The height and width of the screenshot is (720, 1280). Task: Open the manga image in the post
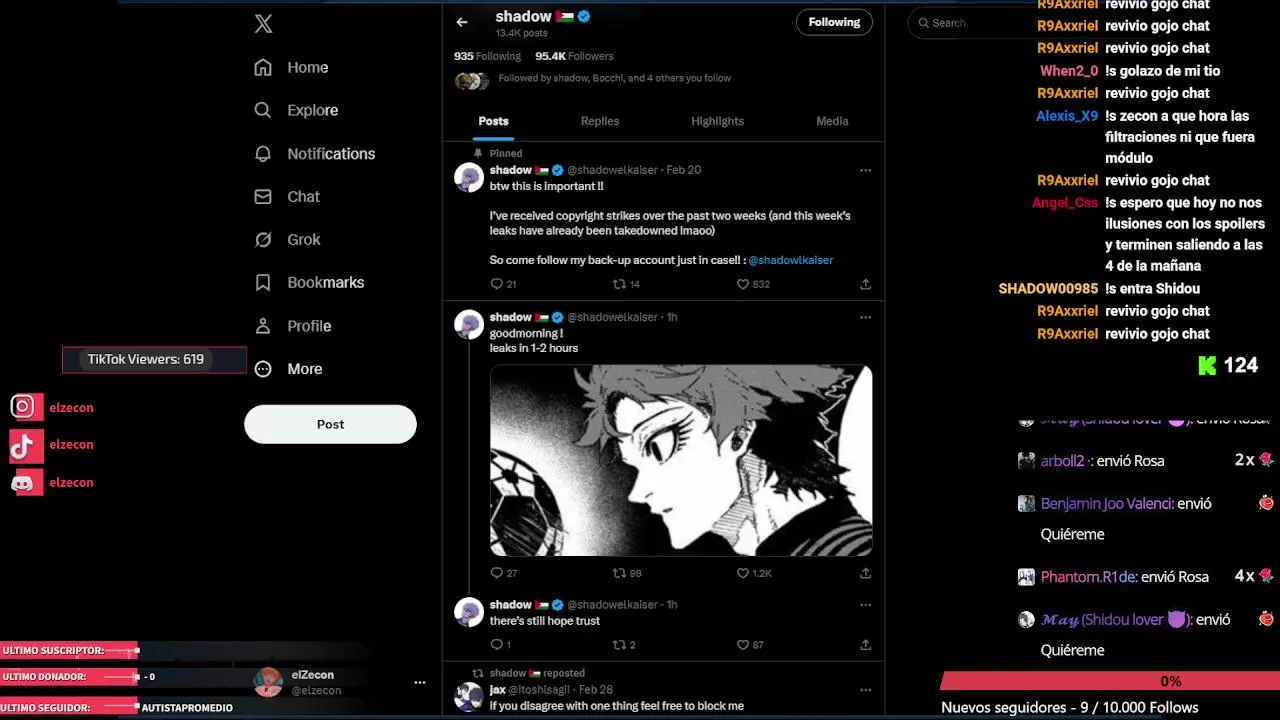[681, 460]
